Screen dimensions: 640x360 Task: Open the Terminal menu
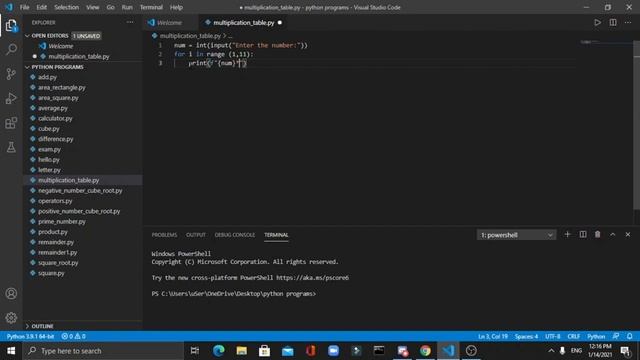pos(151,7)
